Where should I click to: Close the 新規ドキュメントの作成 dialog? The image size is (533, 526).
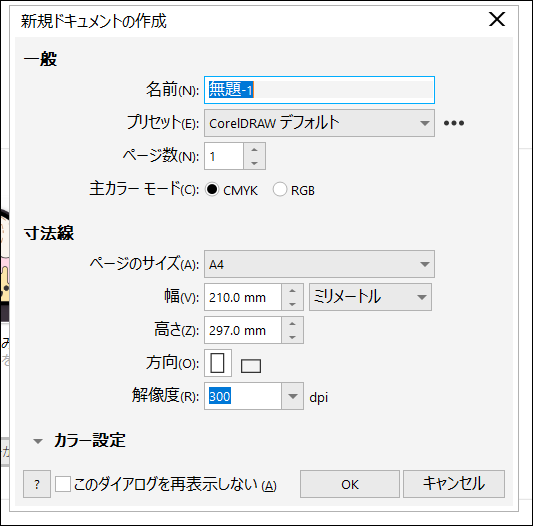click(497, 19)
